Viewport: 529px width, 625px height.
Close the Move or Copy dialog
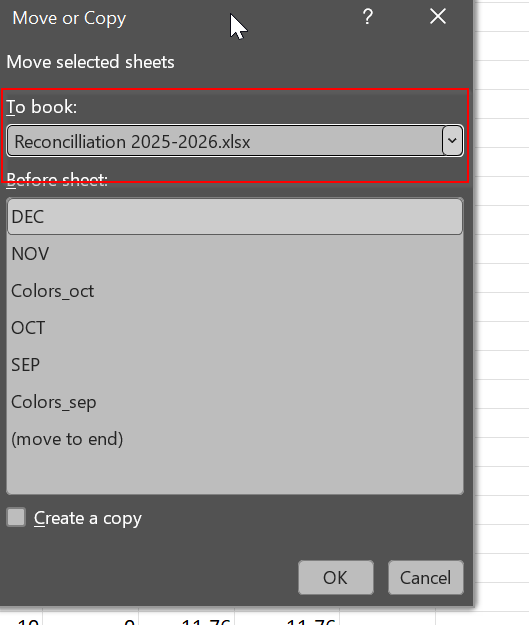tap(438, 17)
